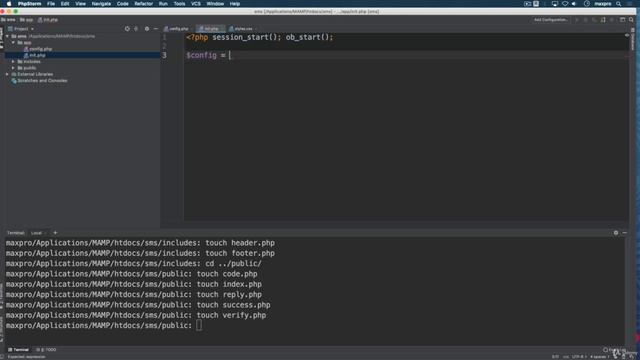Image resolution: width=640 pixels, height=360 pixels.
Task: Click the Expand/Collapse all icon in Project panel
Action: pyautogui.click(x=136, y=29)
